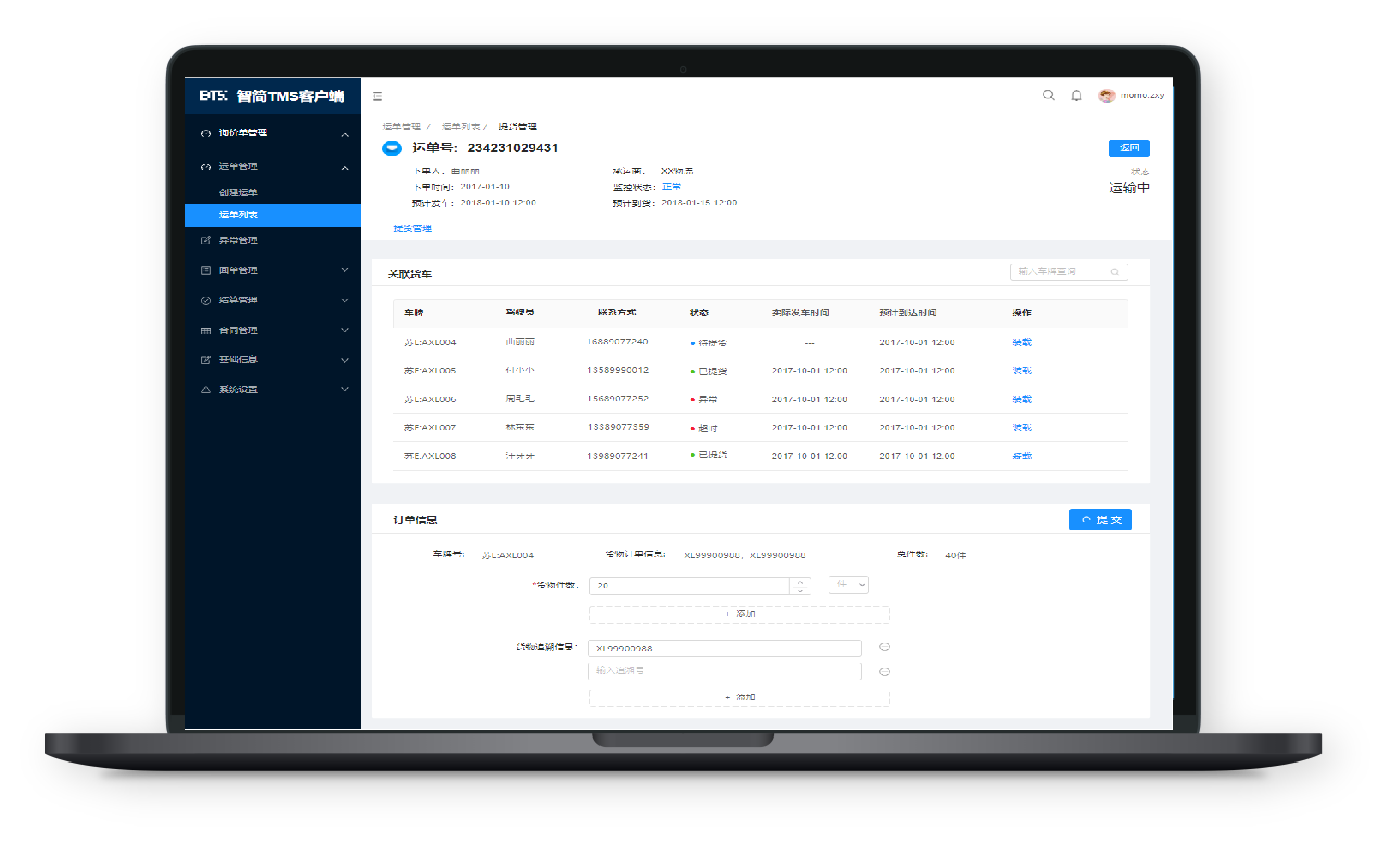
Task: Click 添加 below the quantity field
Action: coord(739,614)
